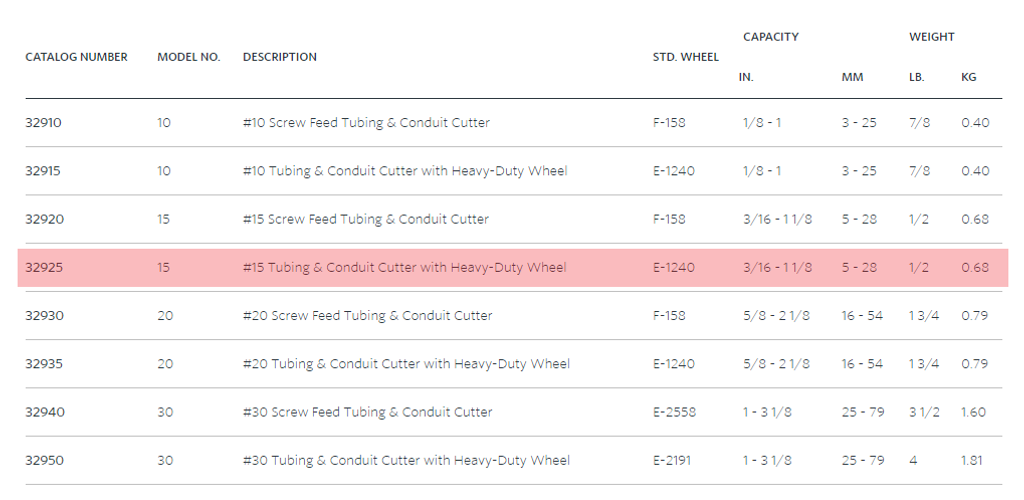Click the CATALOG NUMBER column header
Viewport: 1024px width, 500px height.
point(76,57)
